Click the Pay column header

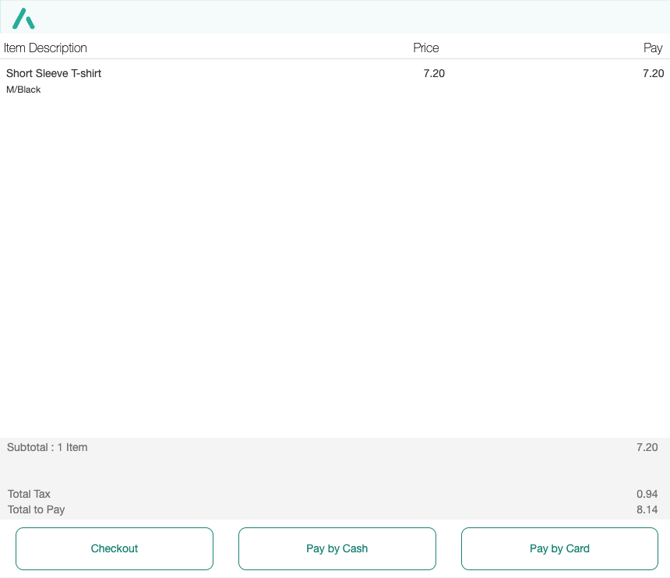pos(652,48)
